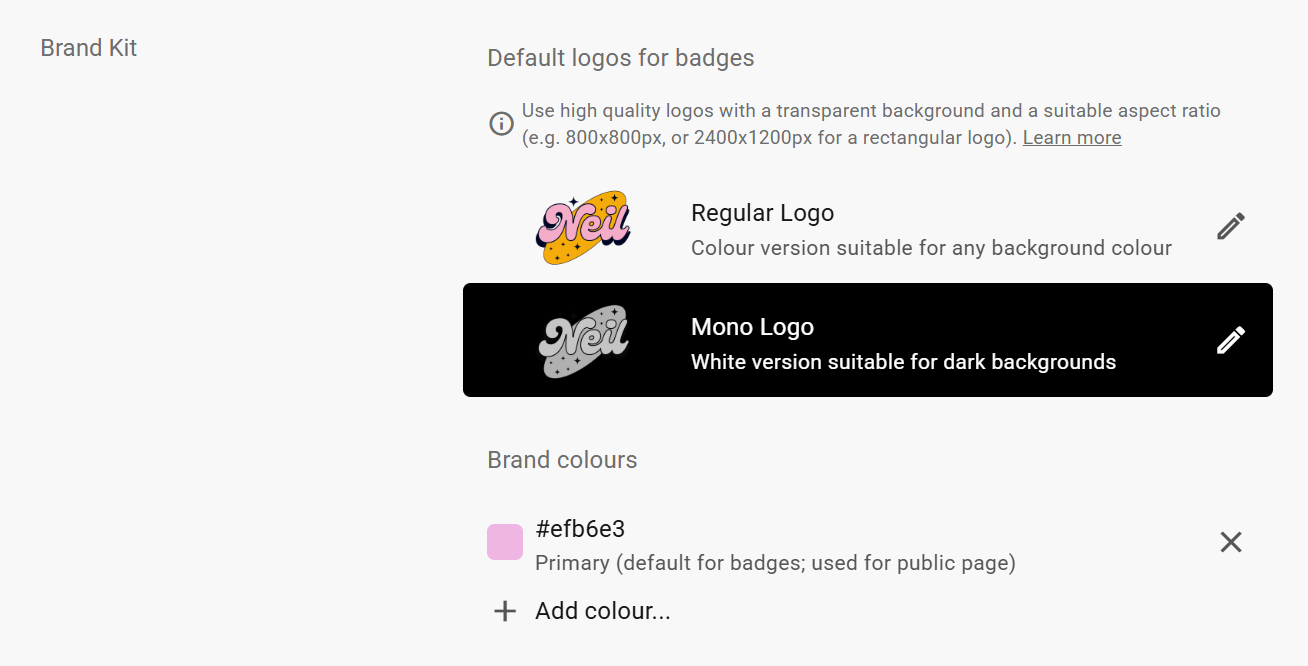Click Add colour to create a new brand colour
Screen dimensions: 1308x666
[x=603, y=610]
